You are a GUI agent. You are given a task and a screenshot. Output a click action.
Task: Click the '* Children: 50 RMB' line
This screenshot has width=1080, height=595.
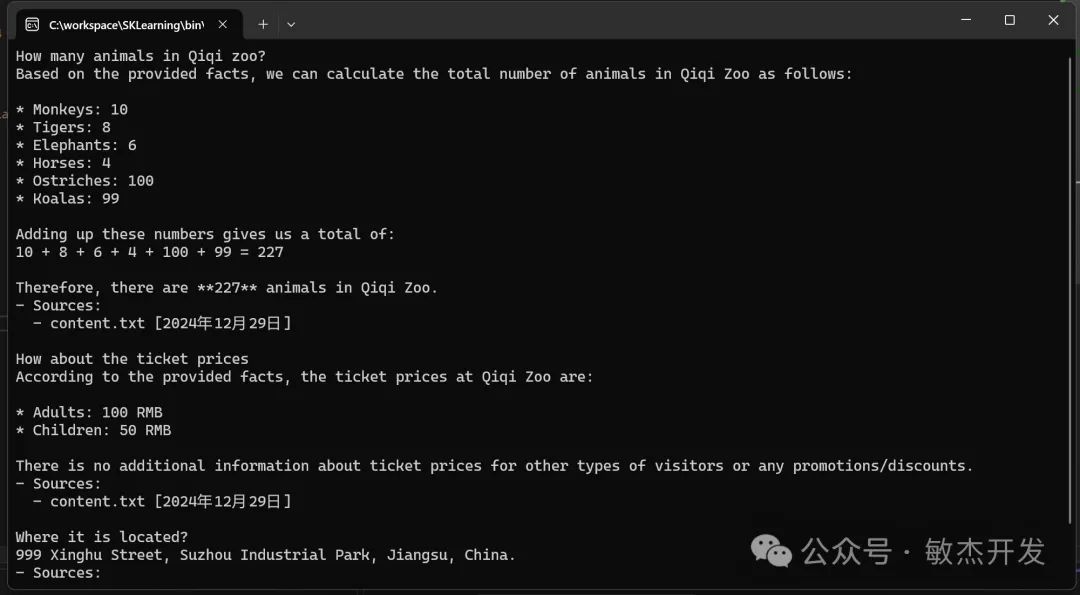pyautogui.click(x=93, y=430)
